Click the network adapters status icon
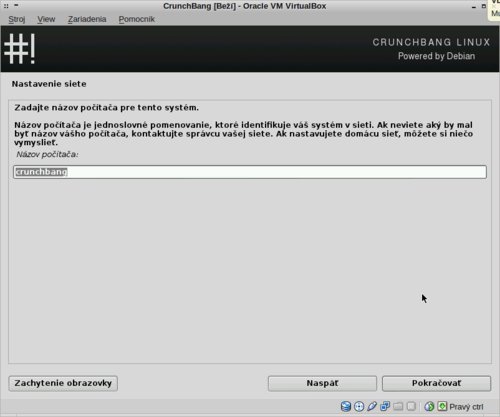 pyautogui.click(x=385, y=406)
